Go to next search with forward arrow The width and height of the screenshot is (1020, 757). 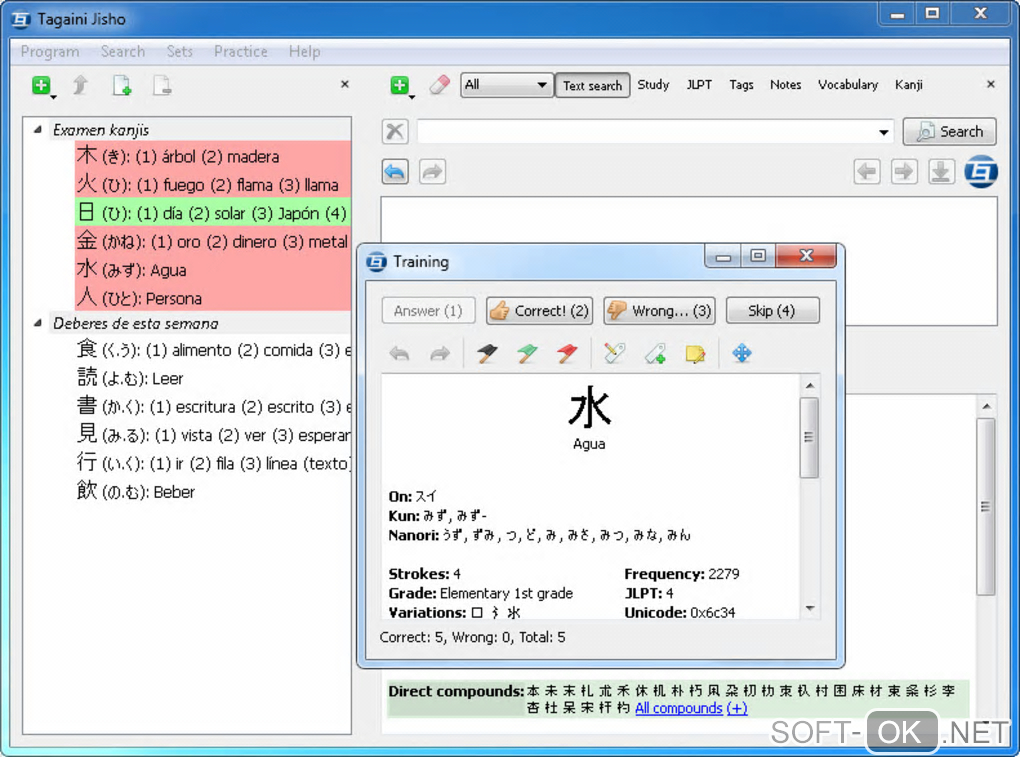(433, 172)
